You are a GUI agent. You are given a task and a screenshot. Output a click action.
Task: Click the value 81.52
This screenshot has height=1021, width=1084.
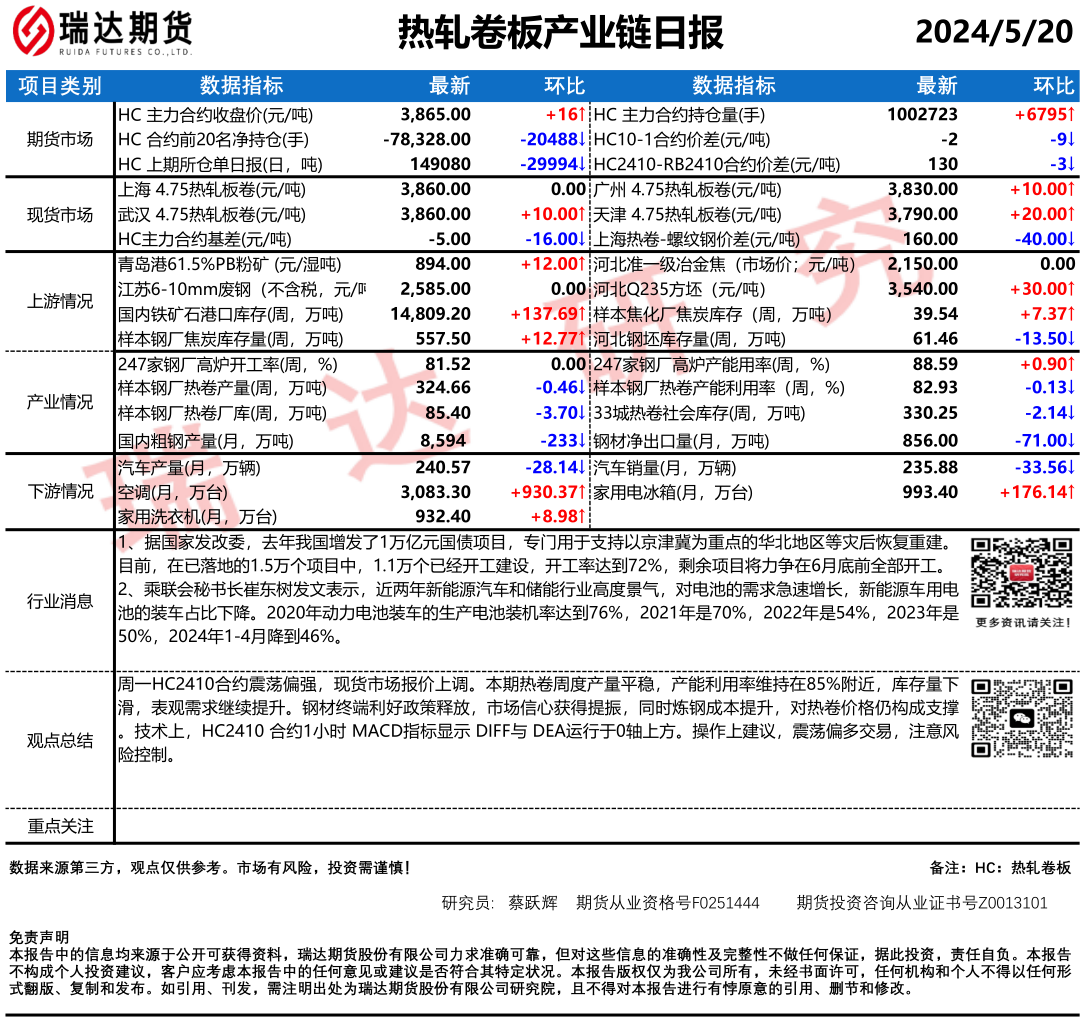(x=448, y=364)
